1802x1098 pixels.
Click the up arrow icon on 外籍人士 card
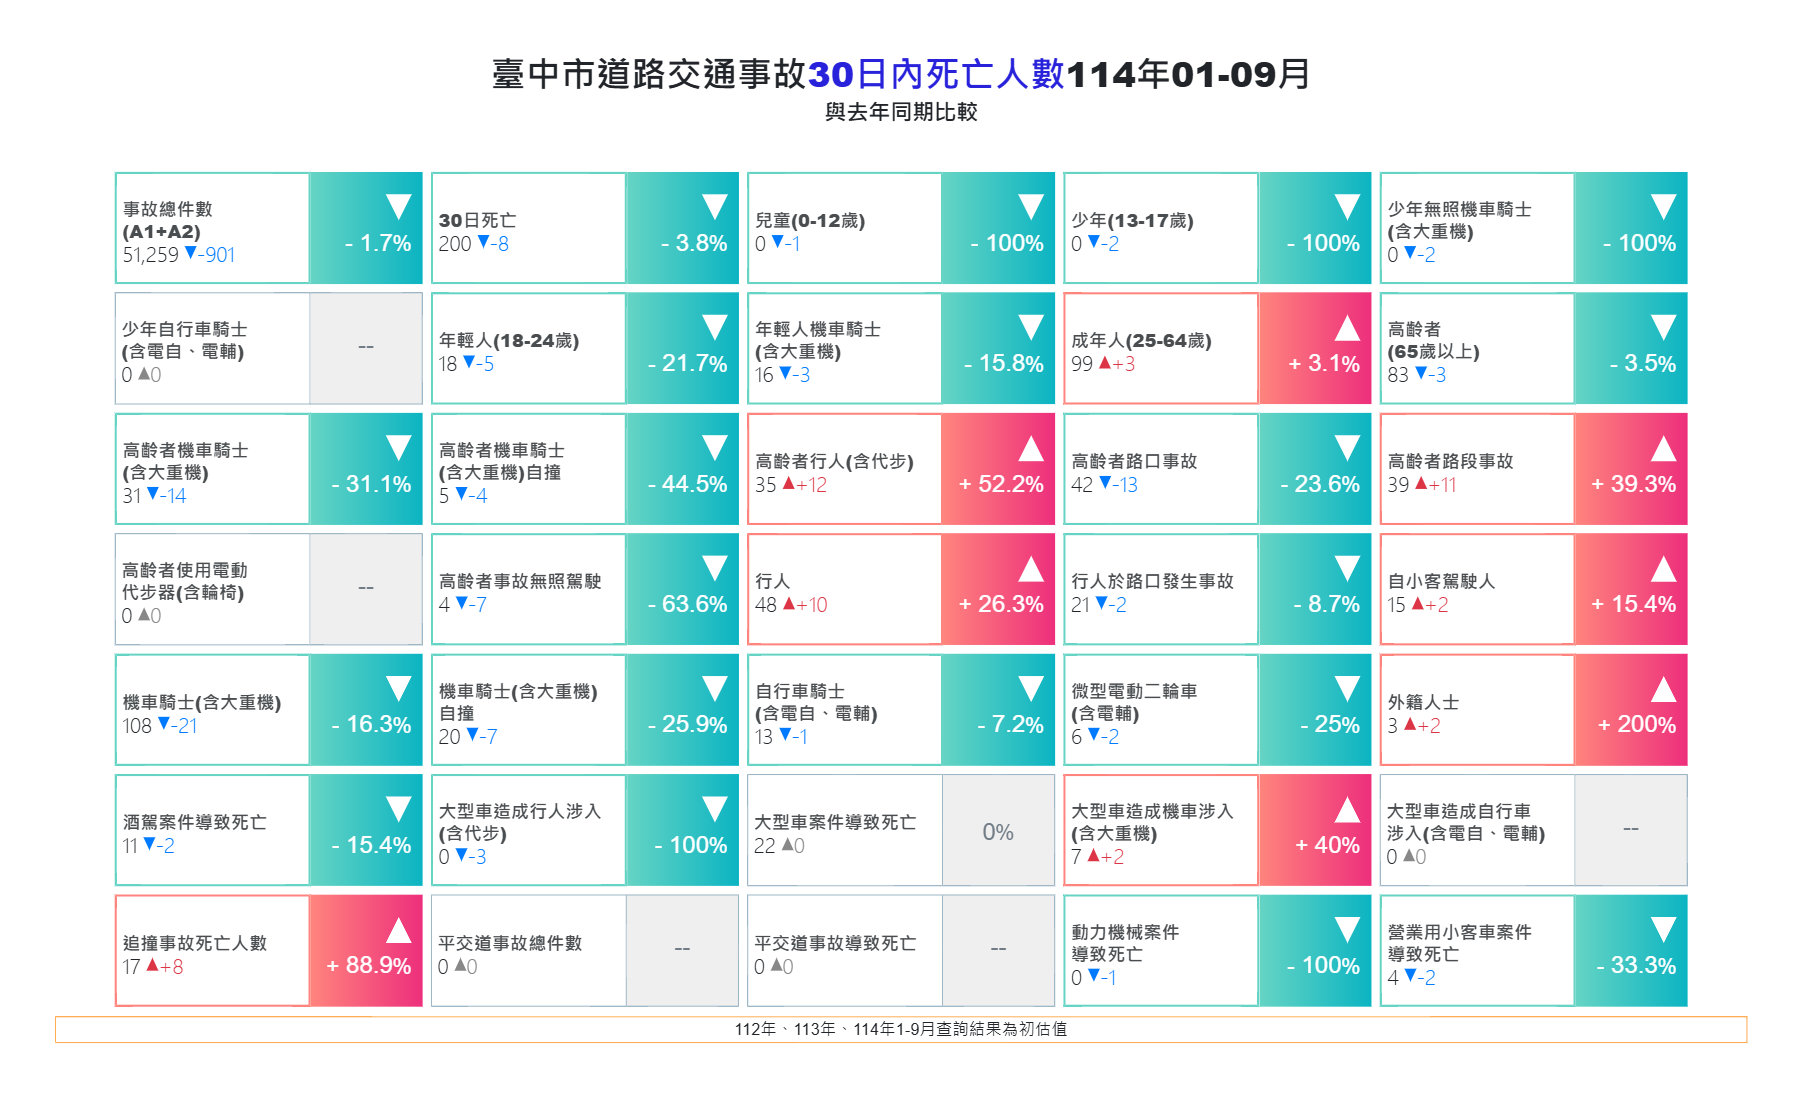coord(1663,689)
